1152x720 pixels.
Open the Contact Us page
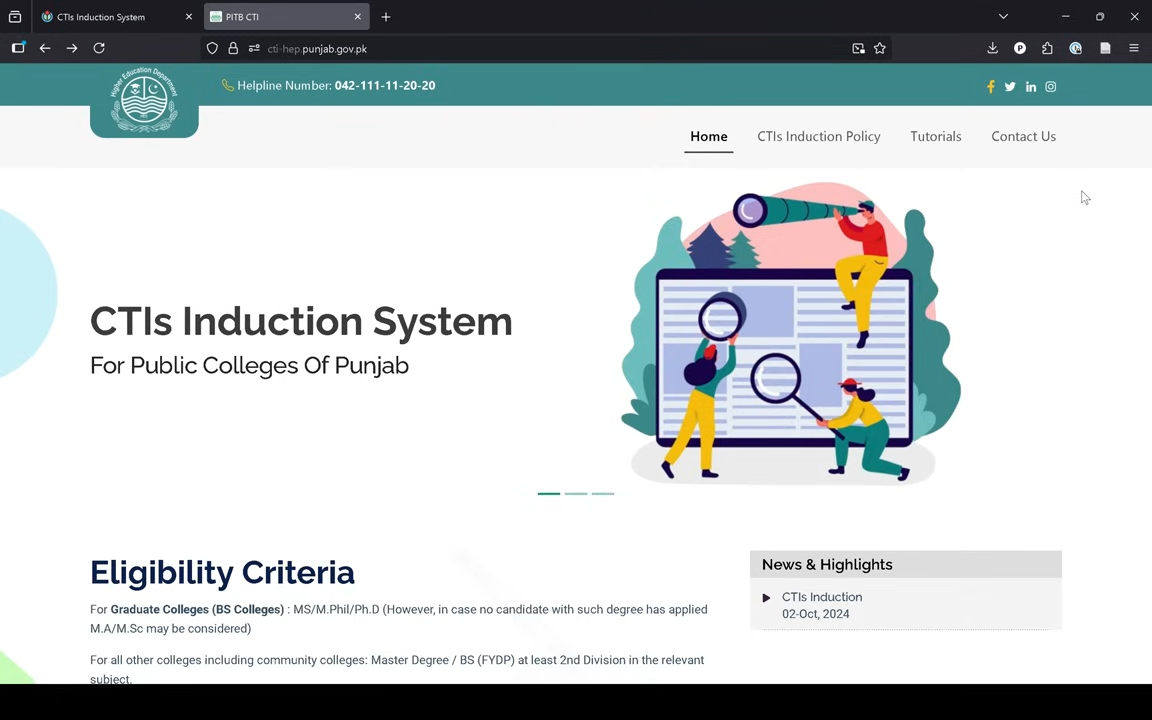coord(1023,137)
